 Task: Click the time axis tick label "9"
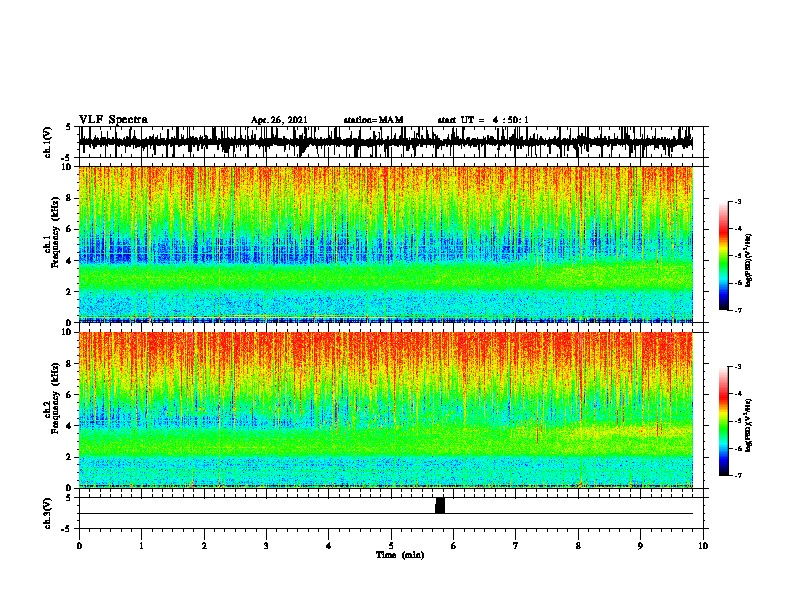[x=640, y=546]
